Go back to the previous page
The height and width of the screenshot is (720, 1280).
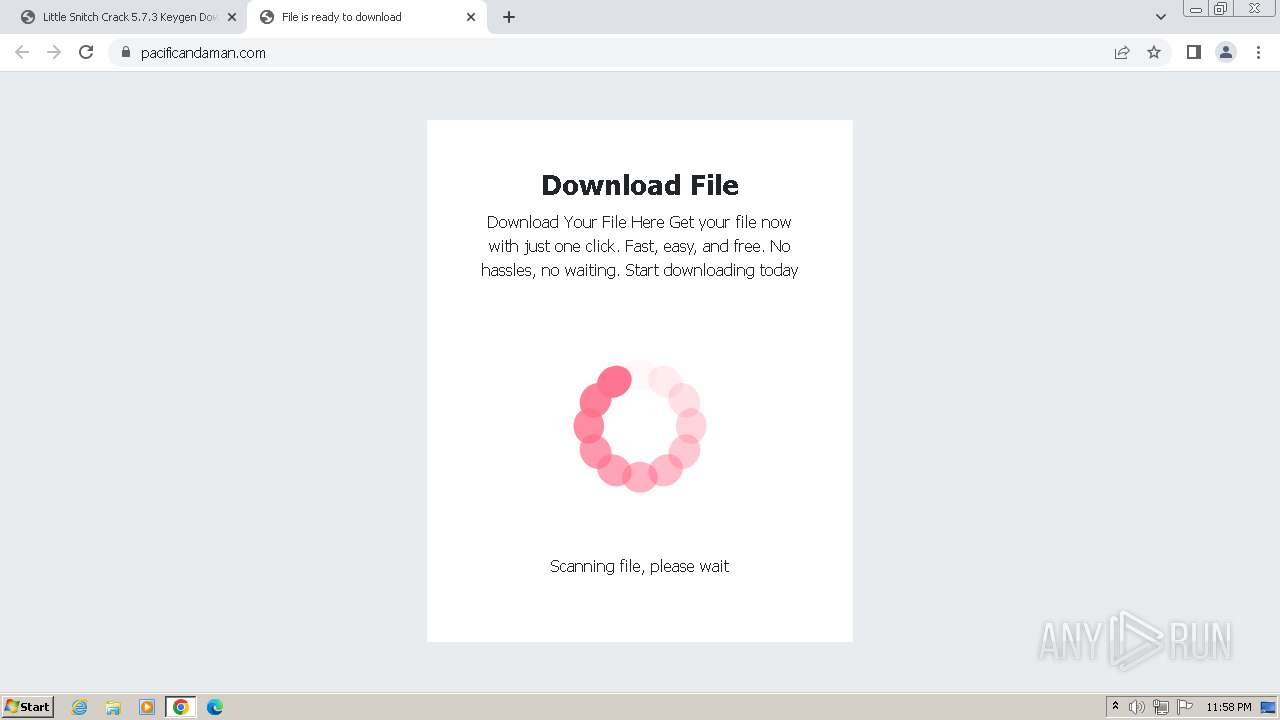(x=22, y=52)
